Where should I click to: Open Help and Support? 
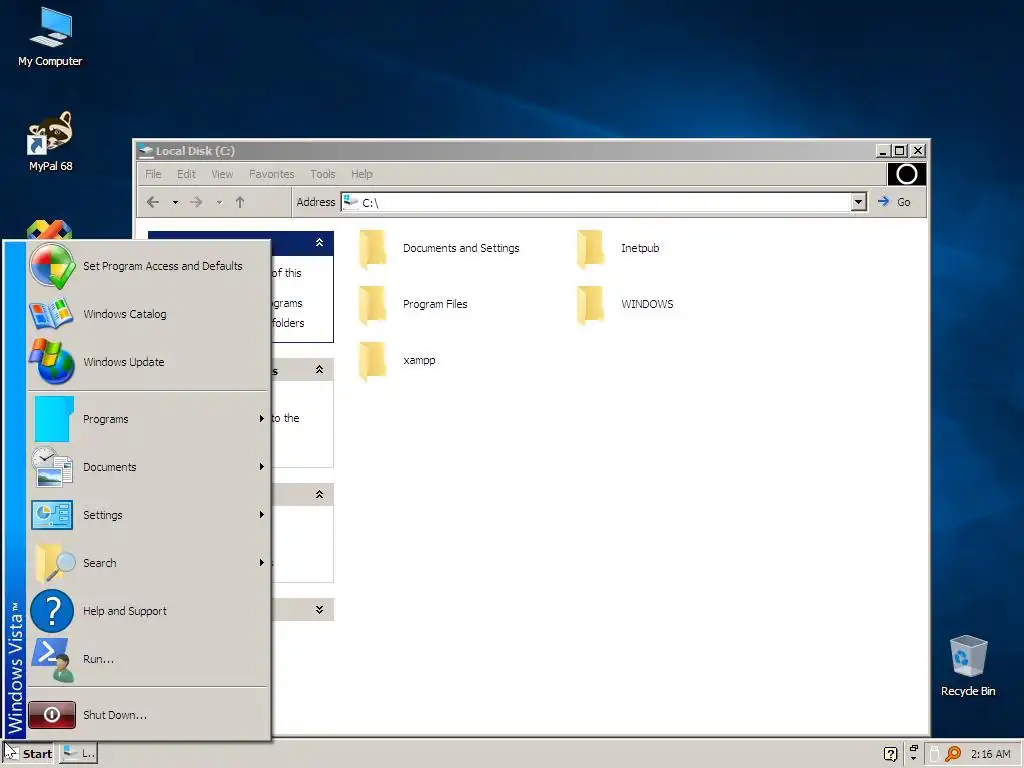(148, 611)
